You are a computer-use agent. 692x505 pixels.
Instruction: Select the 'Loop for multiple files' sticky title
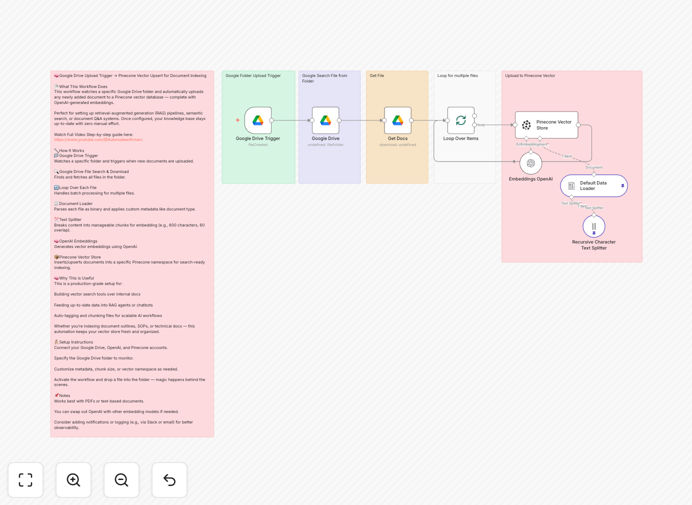(x=458, y=76)
